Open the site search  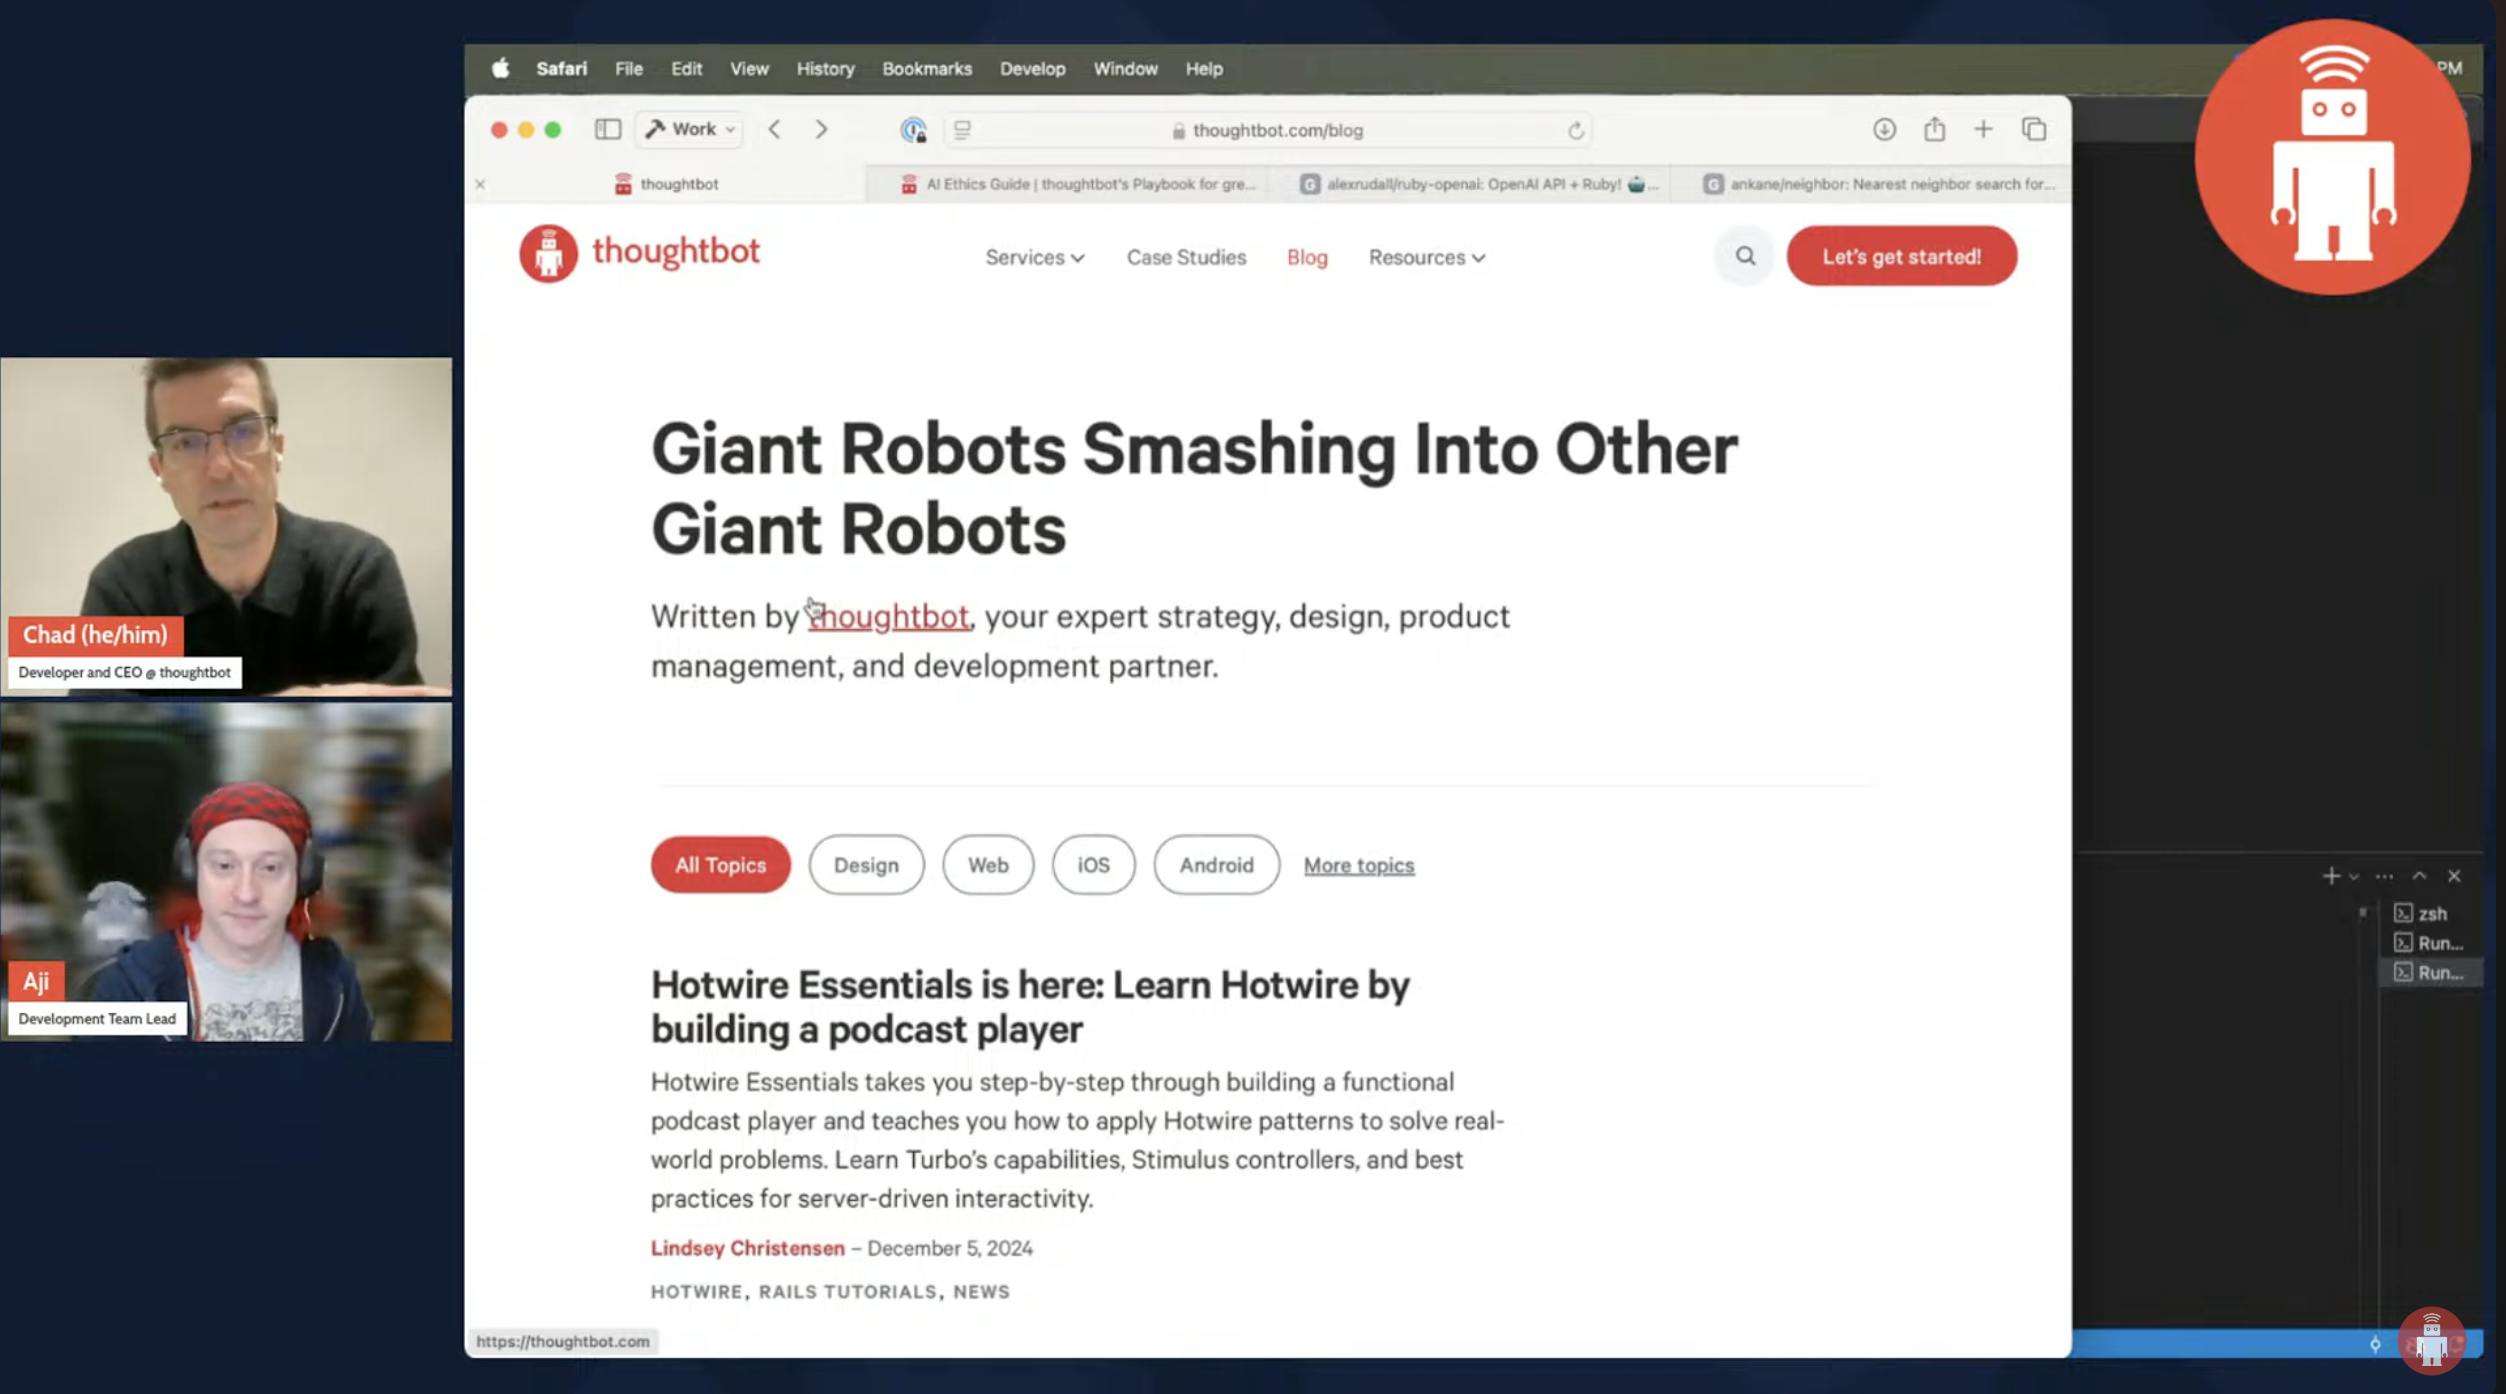(x=1745, y=256)
